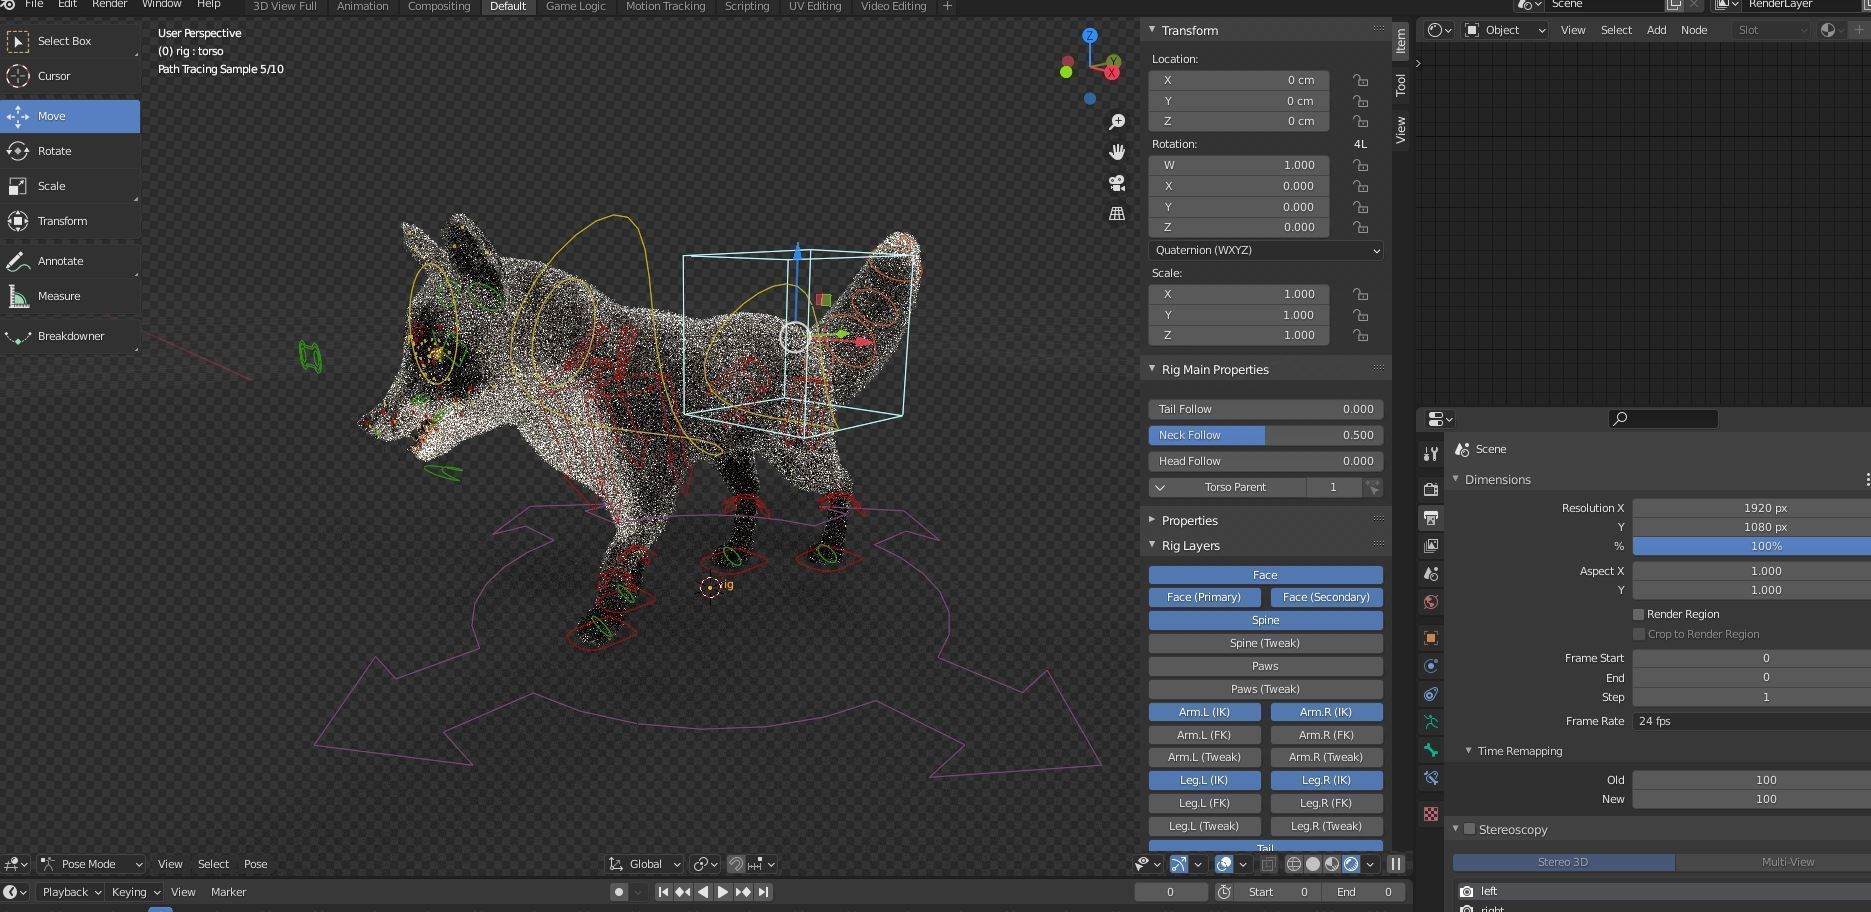Open the Quaternion (WXYZ) rotation mode dropdown
This screenshot has height=912, width=1871.
(x=1265, y=250)
